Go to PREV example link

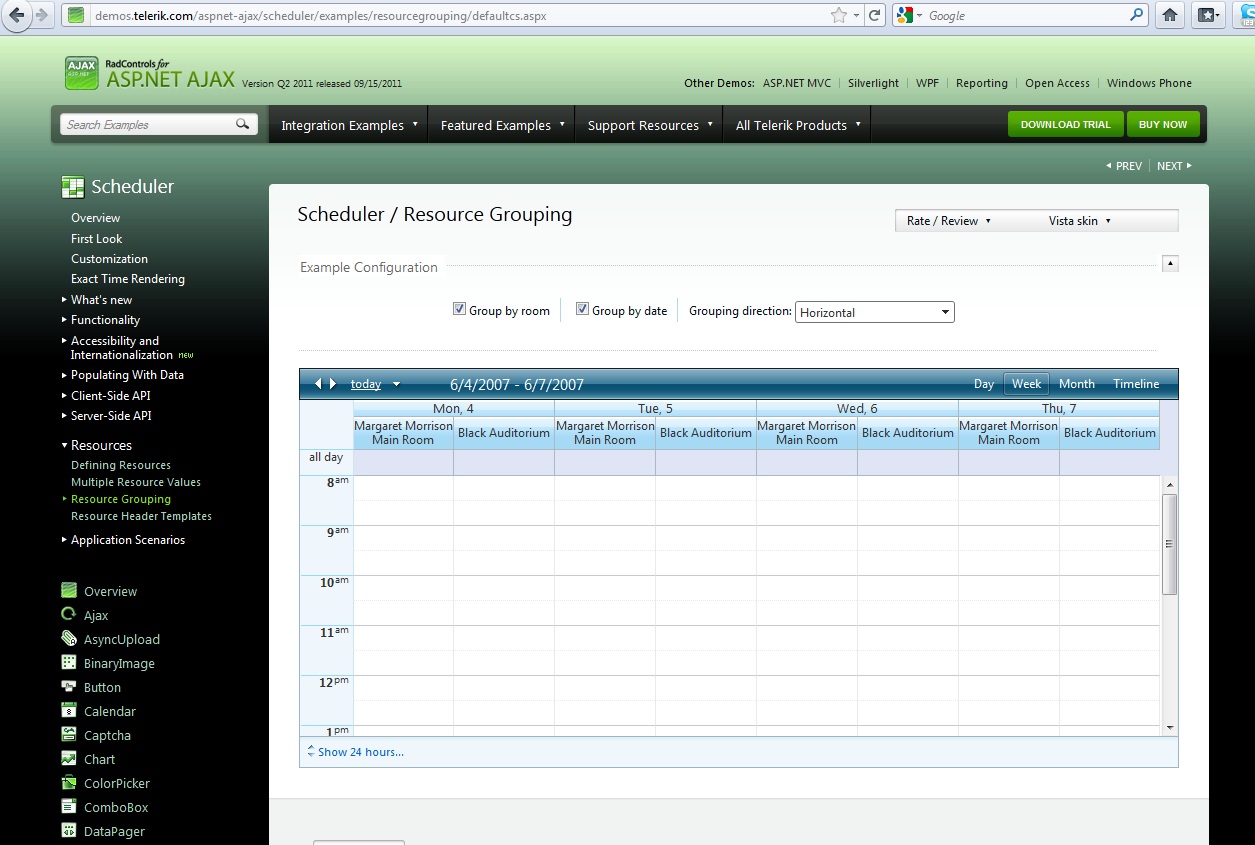pyautogui.click(x=1124, y=166)
